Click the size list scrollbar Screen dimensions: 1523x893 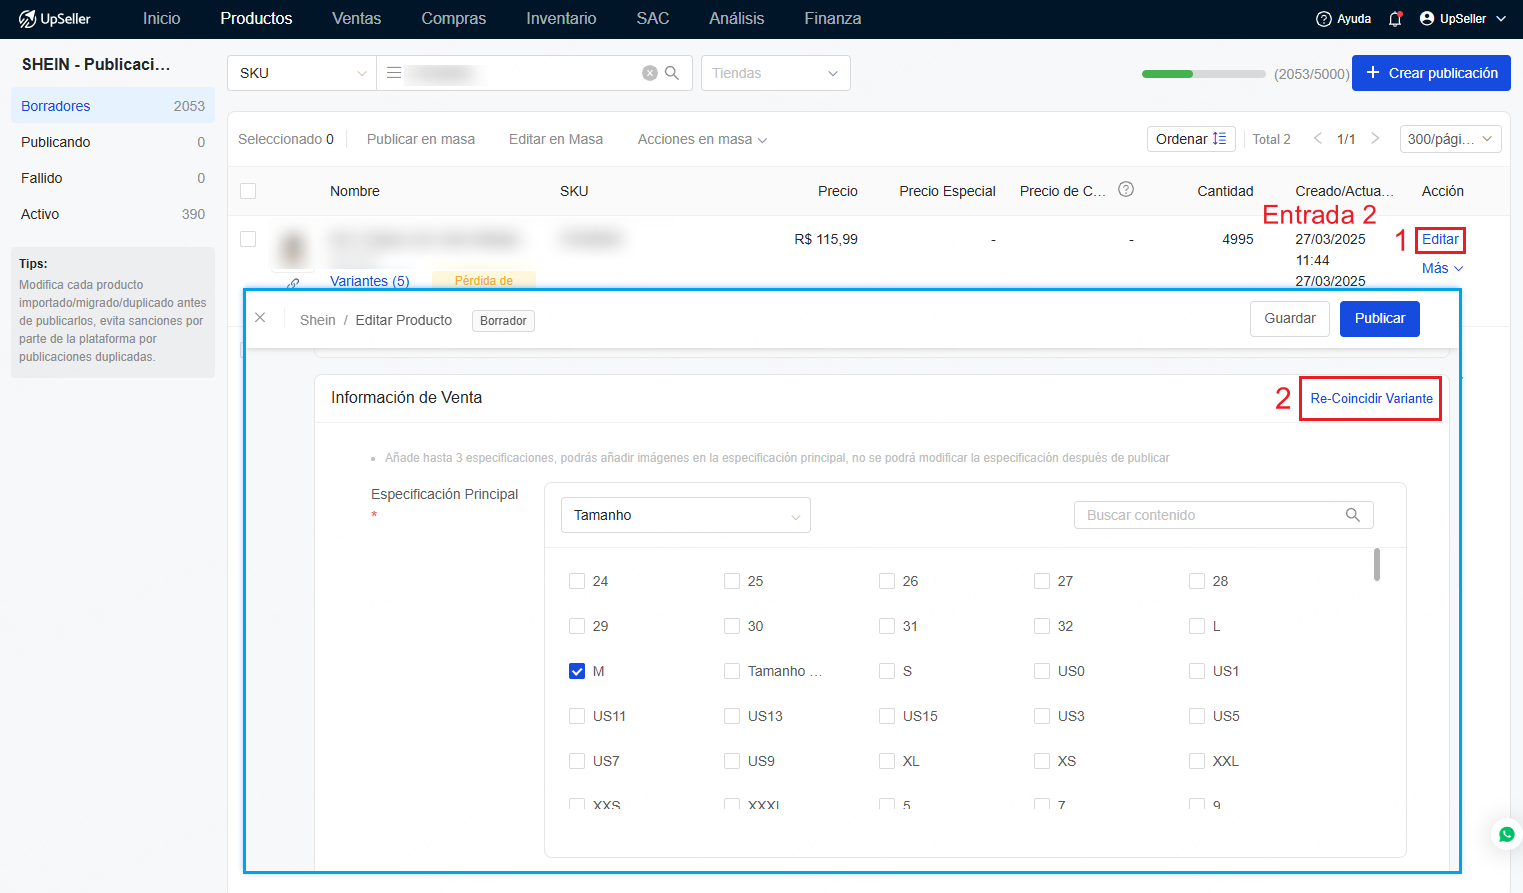(x=1377, y=564)
